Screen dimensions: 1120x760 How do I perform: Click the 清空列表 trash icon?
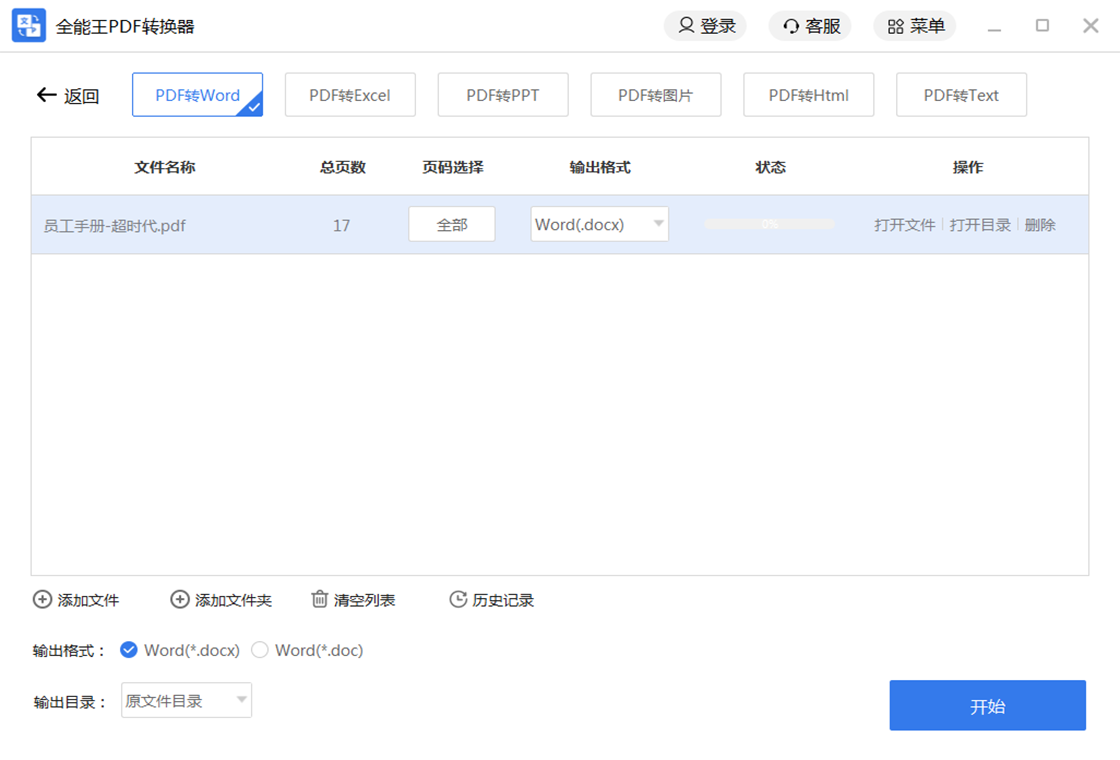tap(320, 600)
